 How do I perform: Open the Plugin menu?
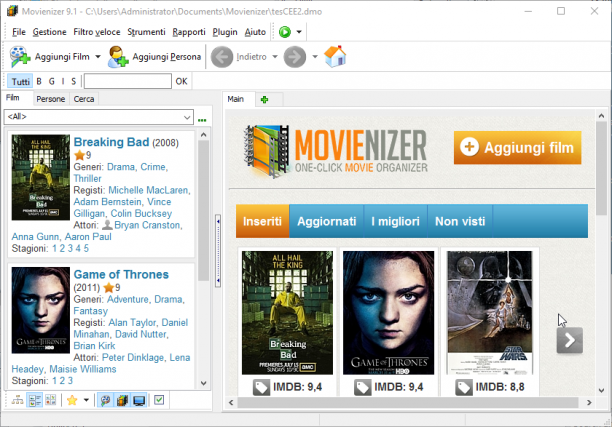pos(225,32)
